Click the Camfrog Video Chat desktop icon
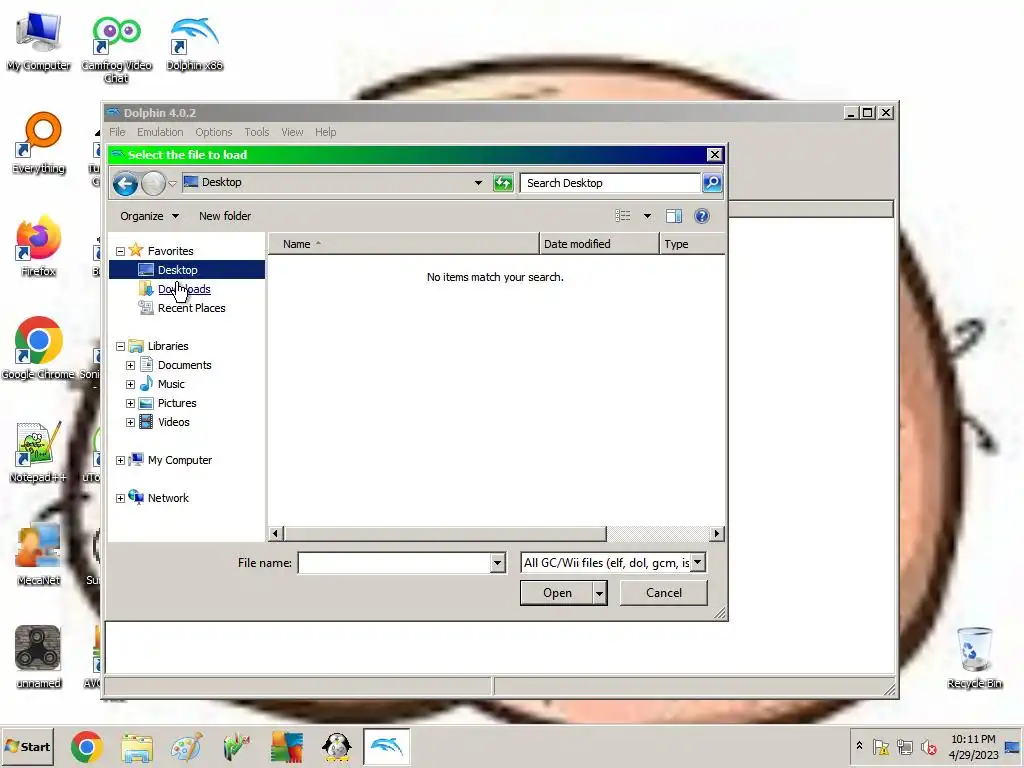 tap(116, 48)
